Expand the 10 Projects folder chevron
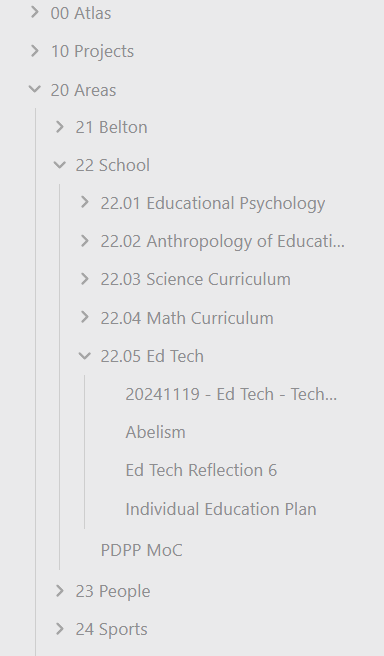The image size is (384, 656). point(35,51)
